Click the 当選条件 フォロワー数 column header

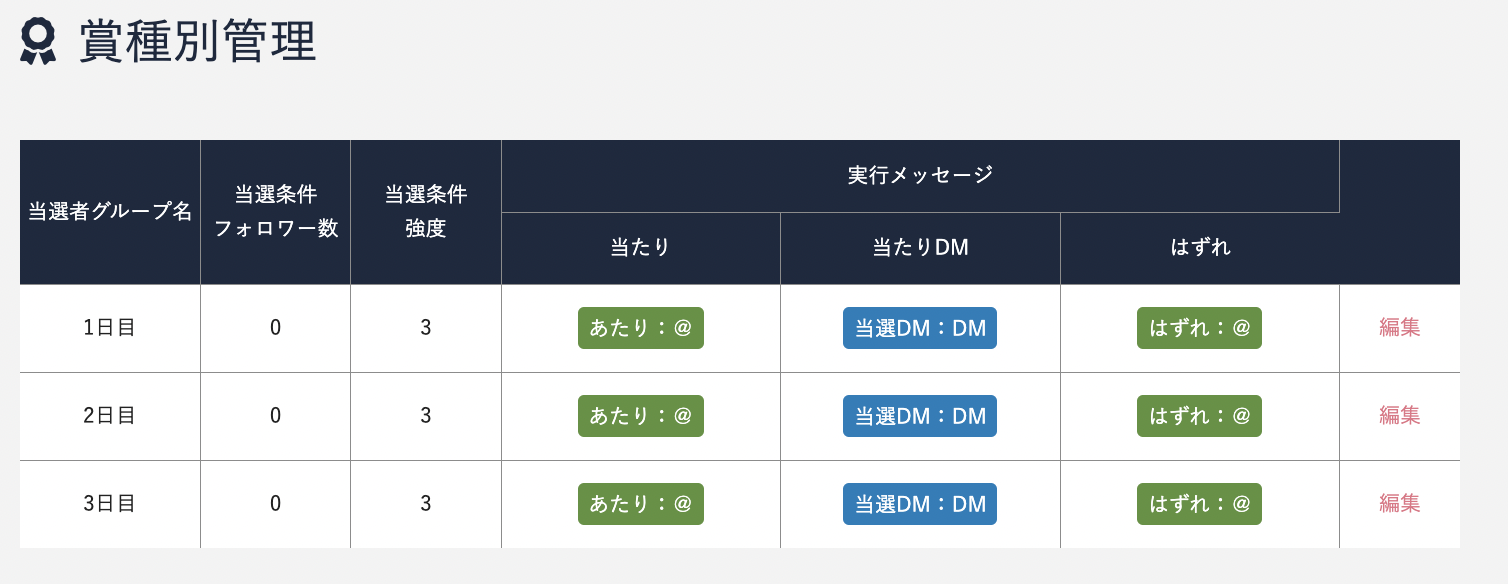(276, 212)
